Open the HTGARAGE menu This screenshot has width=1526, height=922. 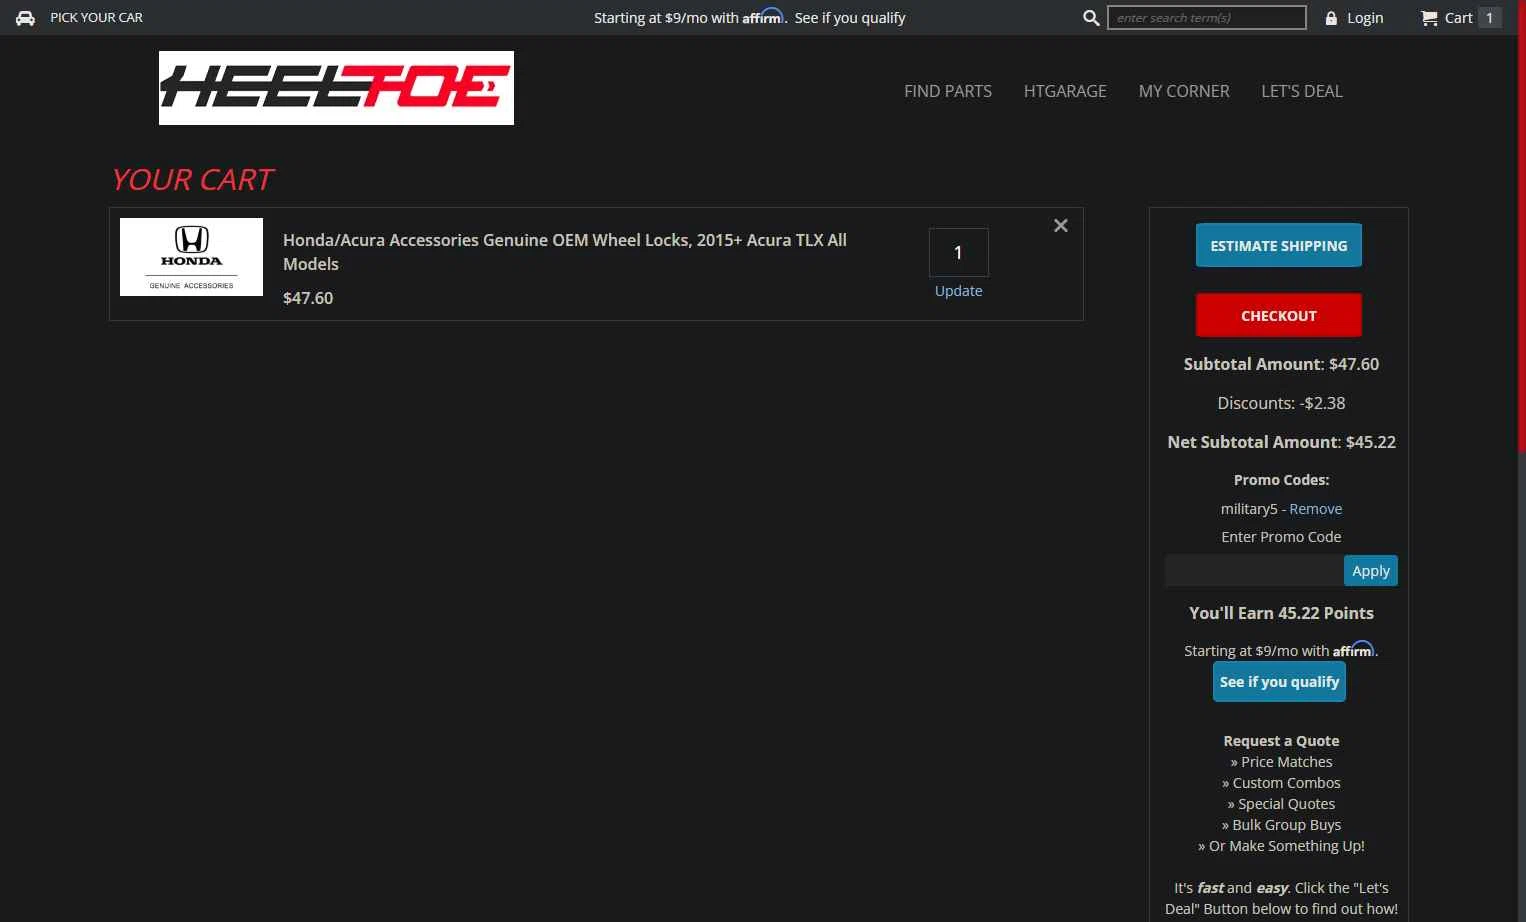pyautogui.click(x=1065, y=91)
